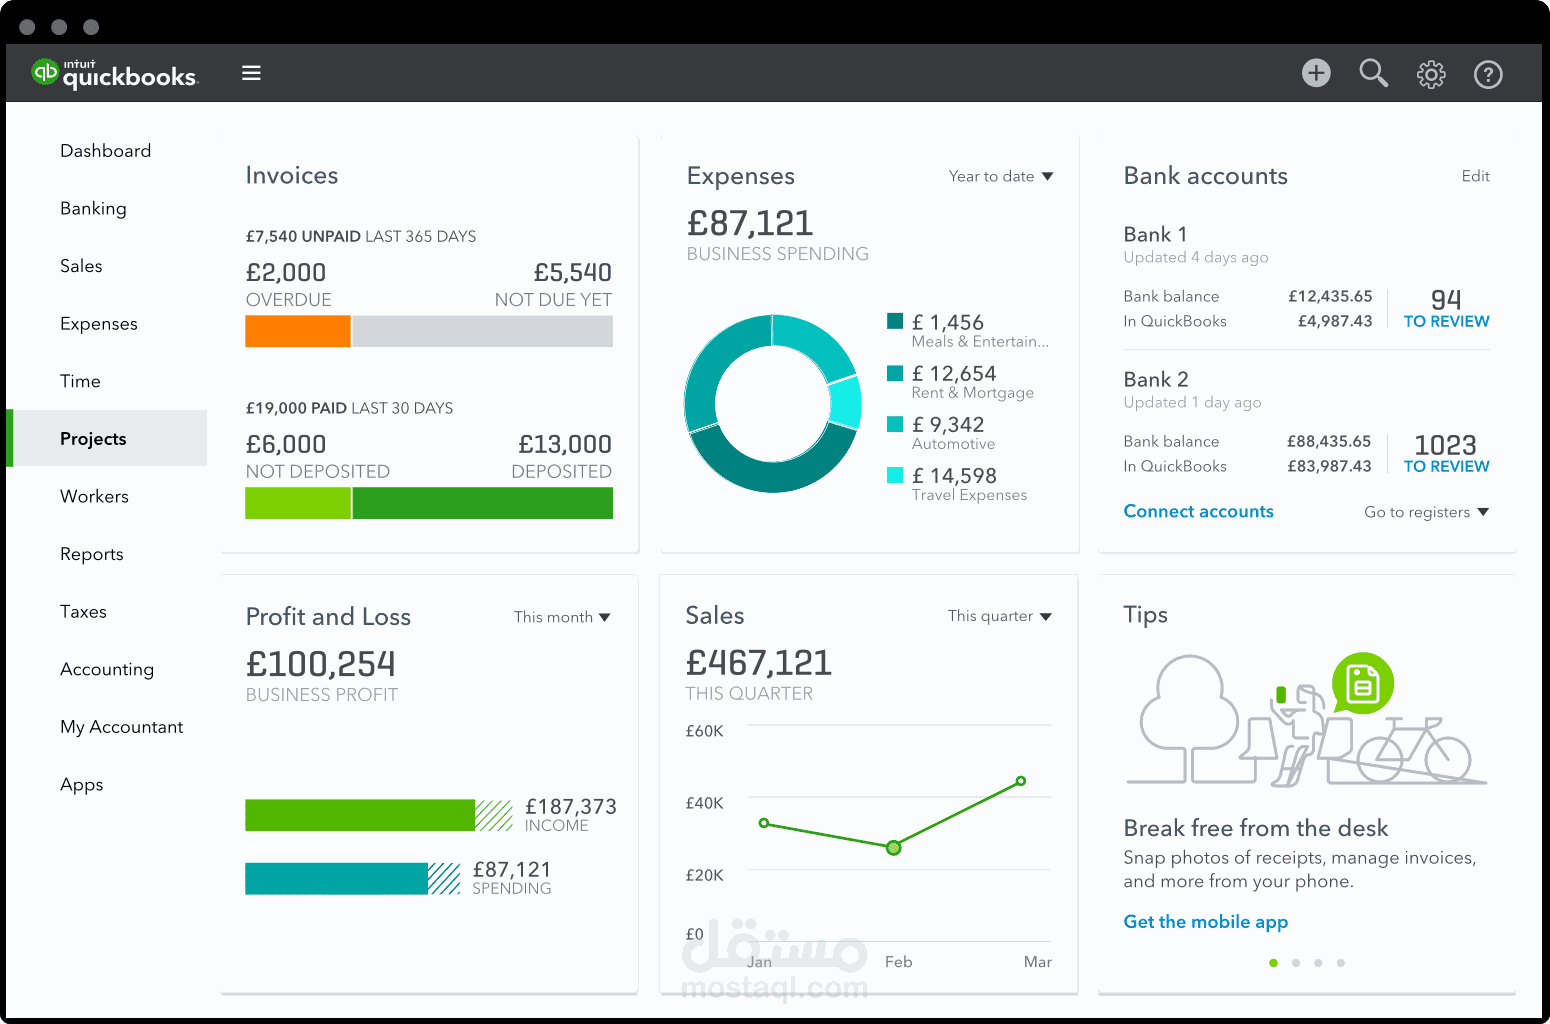Select the second Tips carousel dot
Viewport: 1550px width, 1024px height.
pos(1296,963)
